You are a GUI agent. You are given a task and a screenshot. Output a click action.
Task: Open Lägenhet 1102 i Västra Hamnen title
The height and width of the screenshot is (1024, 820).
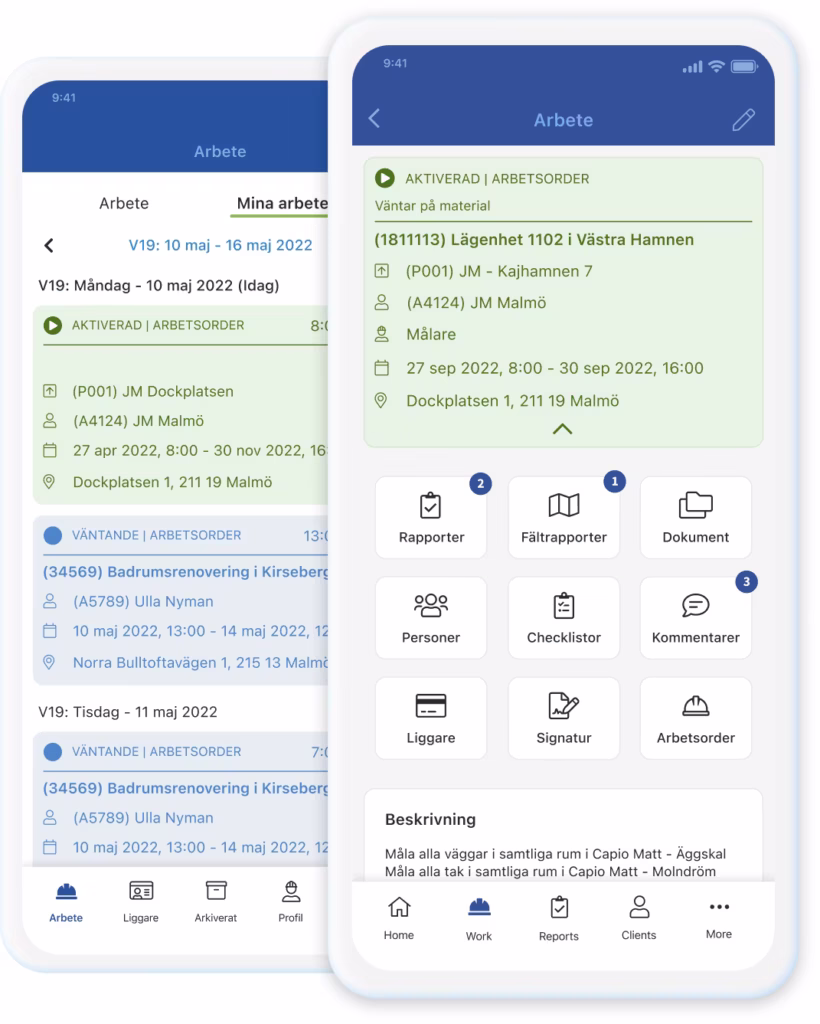coord(534,240)
